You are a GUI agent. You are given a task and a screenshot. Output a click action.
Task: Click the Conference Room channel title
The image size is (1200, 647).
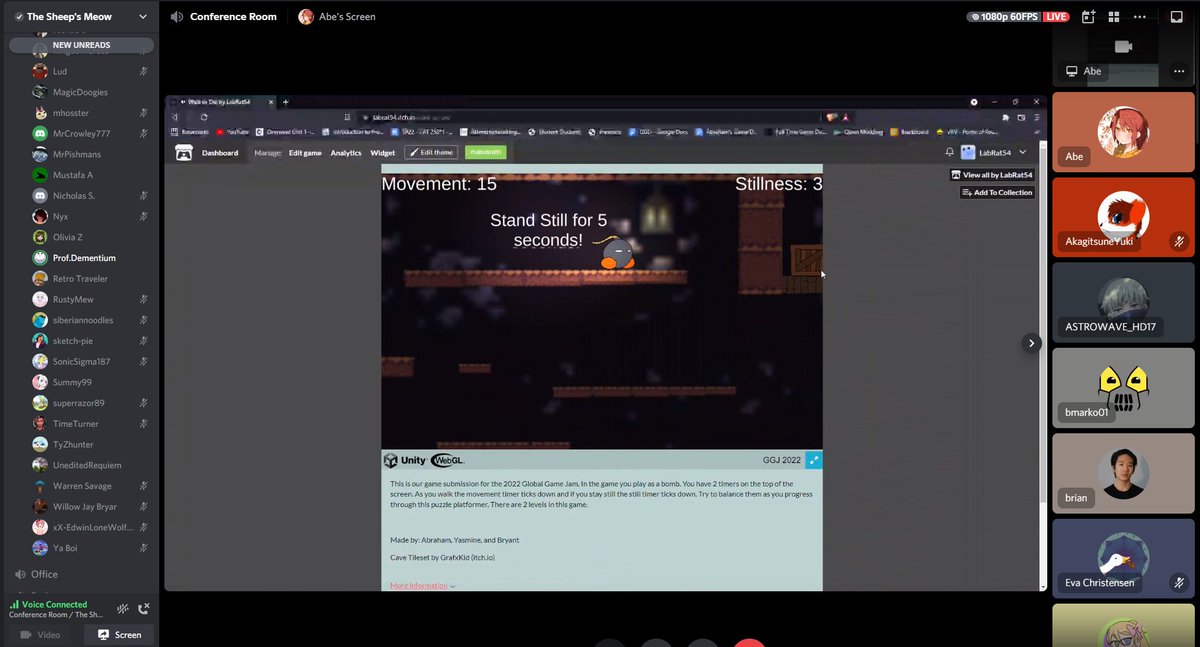tap(233, 17)
